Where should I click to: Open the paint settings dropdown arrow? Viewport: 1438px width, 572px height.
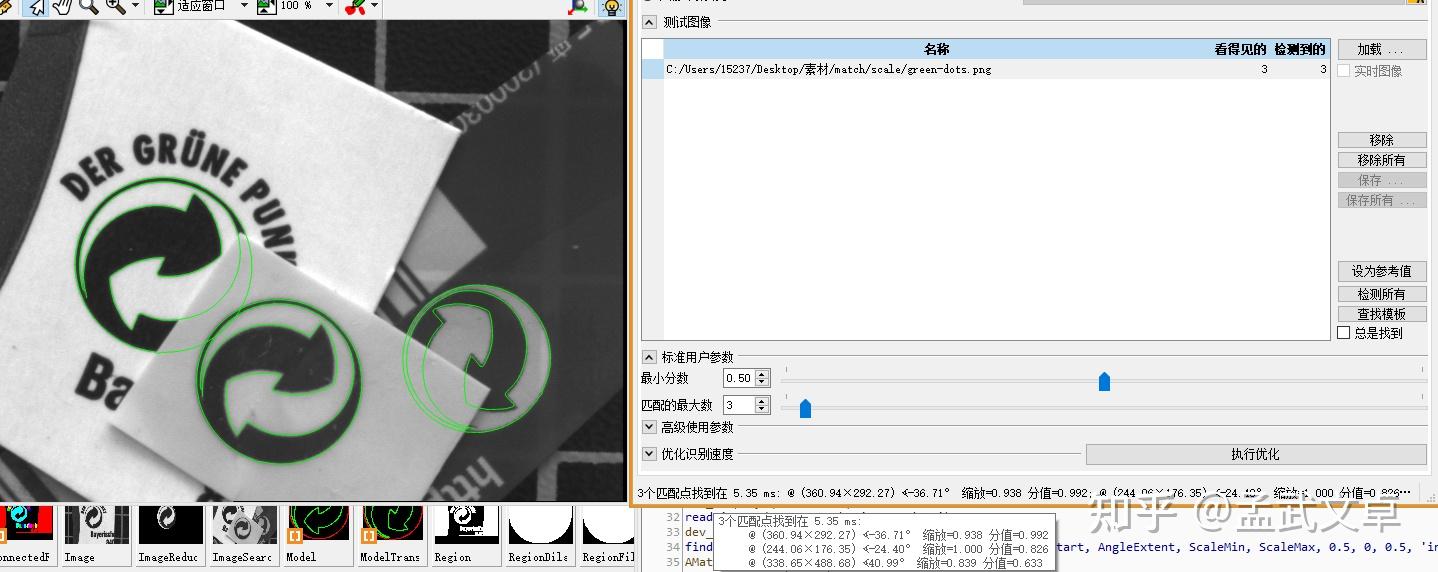tap(375, 6)
